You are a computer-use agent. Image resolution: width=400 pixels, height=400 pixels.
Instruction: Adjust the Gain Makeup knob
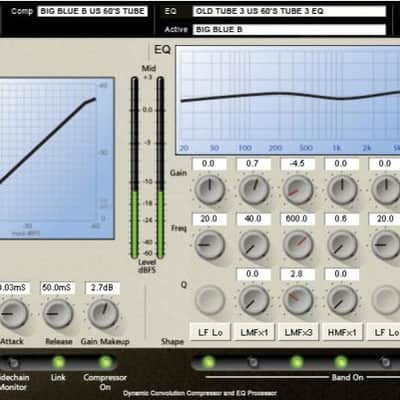[103, 314]
